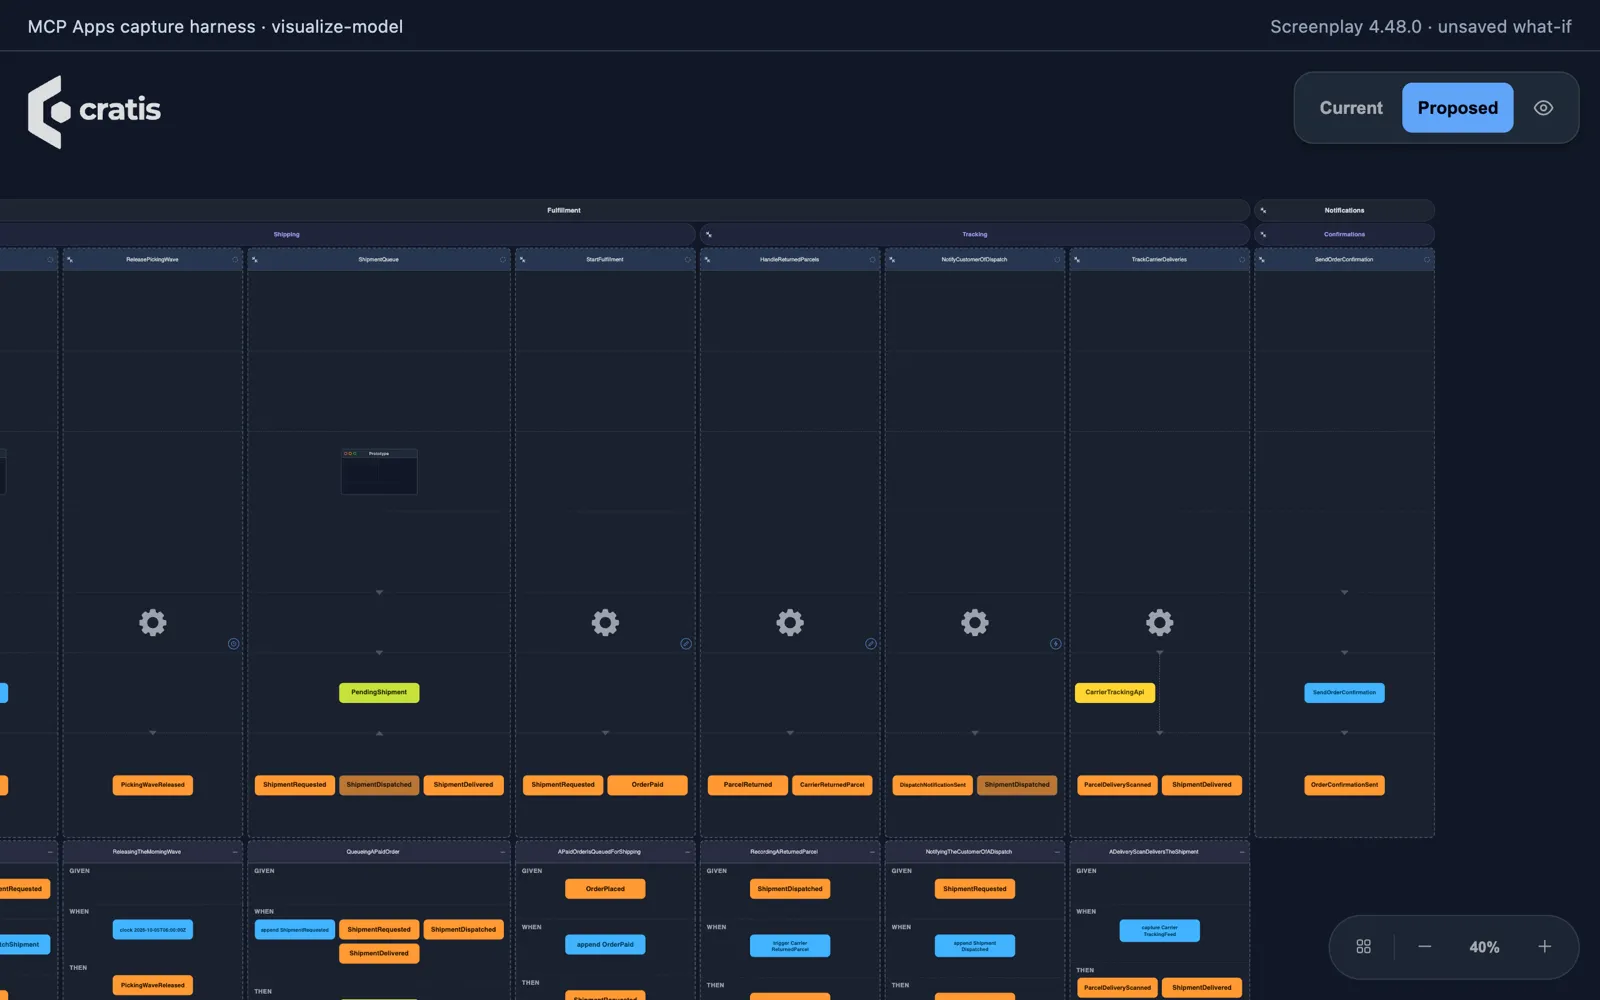Click the gear icon in HandleReturnedParcels column

pos(790,623)
